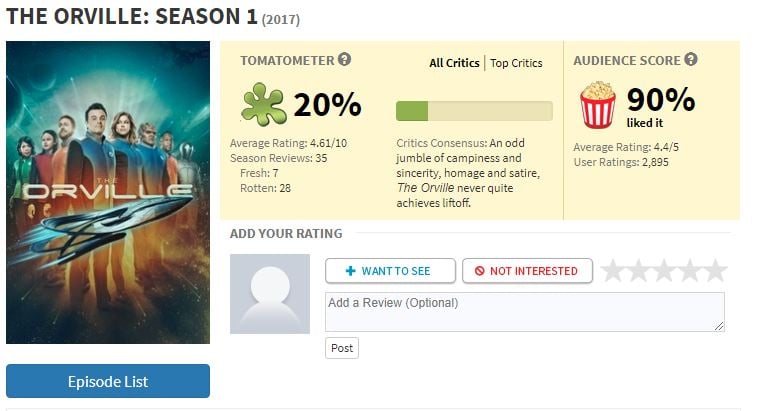The width and height of the screenshot is (758, 411).
Task: Click the Audience Score help question icon
Action: (x=691, y=59)
